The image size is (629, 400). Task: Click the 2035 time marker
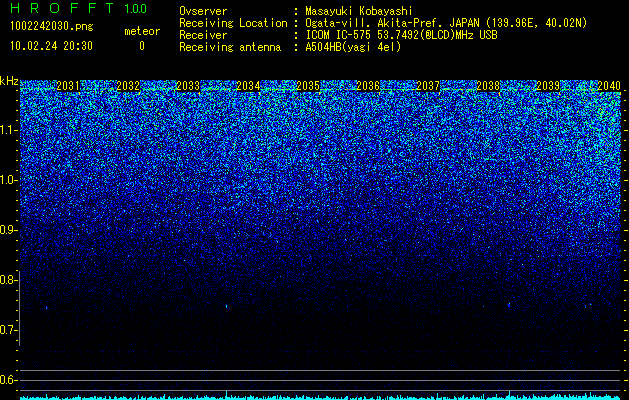(308, 86)
